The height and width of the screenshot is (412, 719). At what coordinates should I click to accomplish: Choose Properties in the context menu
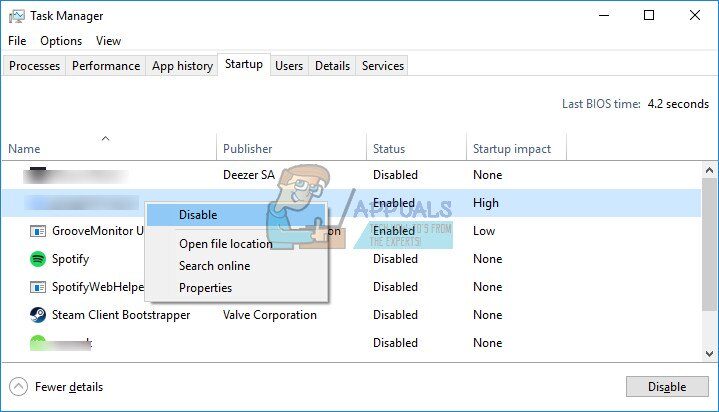click(x=236, y=288)
